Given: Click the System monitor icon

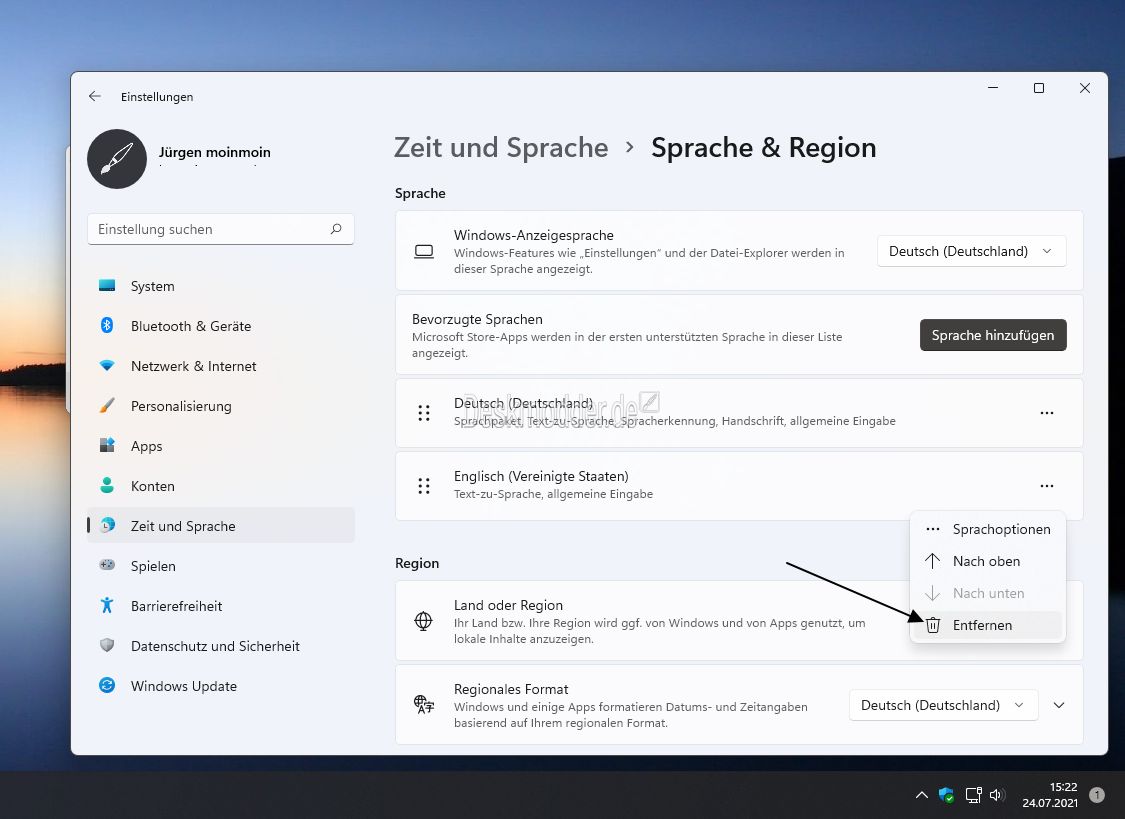Looking at the screenshot, I should [x=107, y=285].
